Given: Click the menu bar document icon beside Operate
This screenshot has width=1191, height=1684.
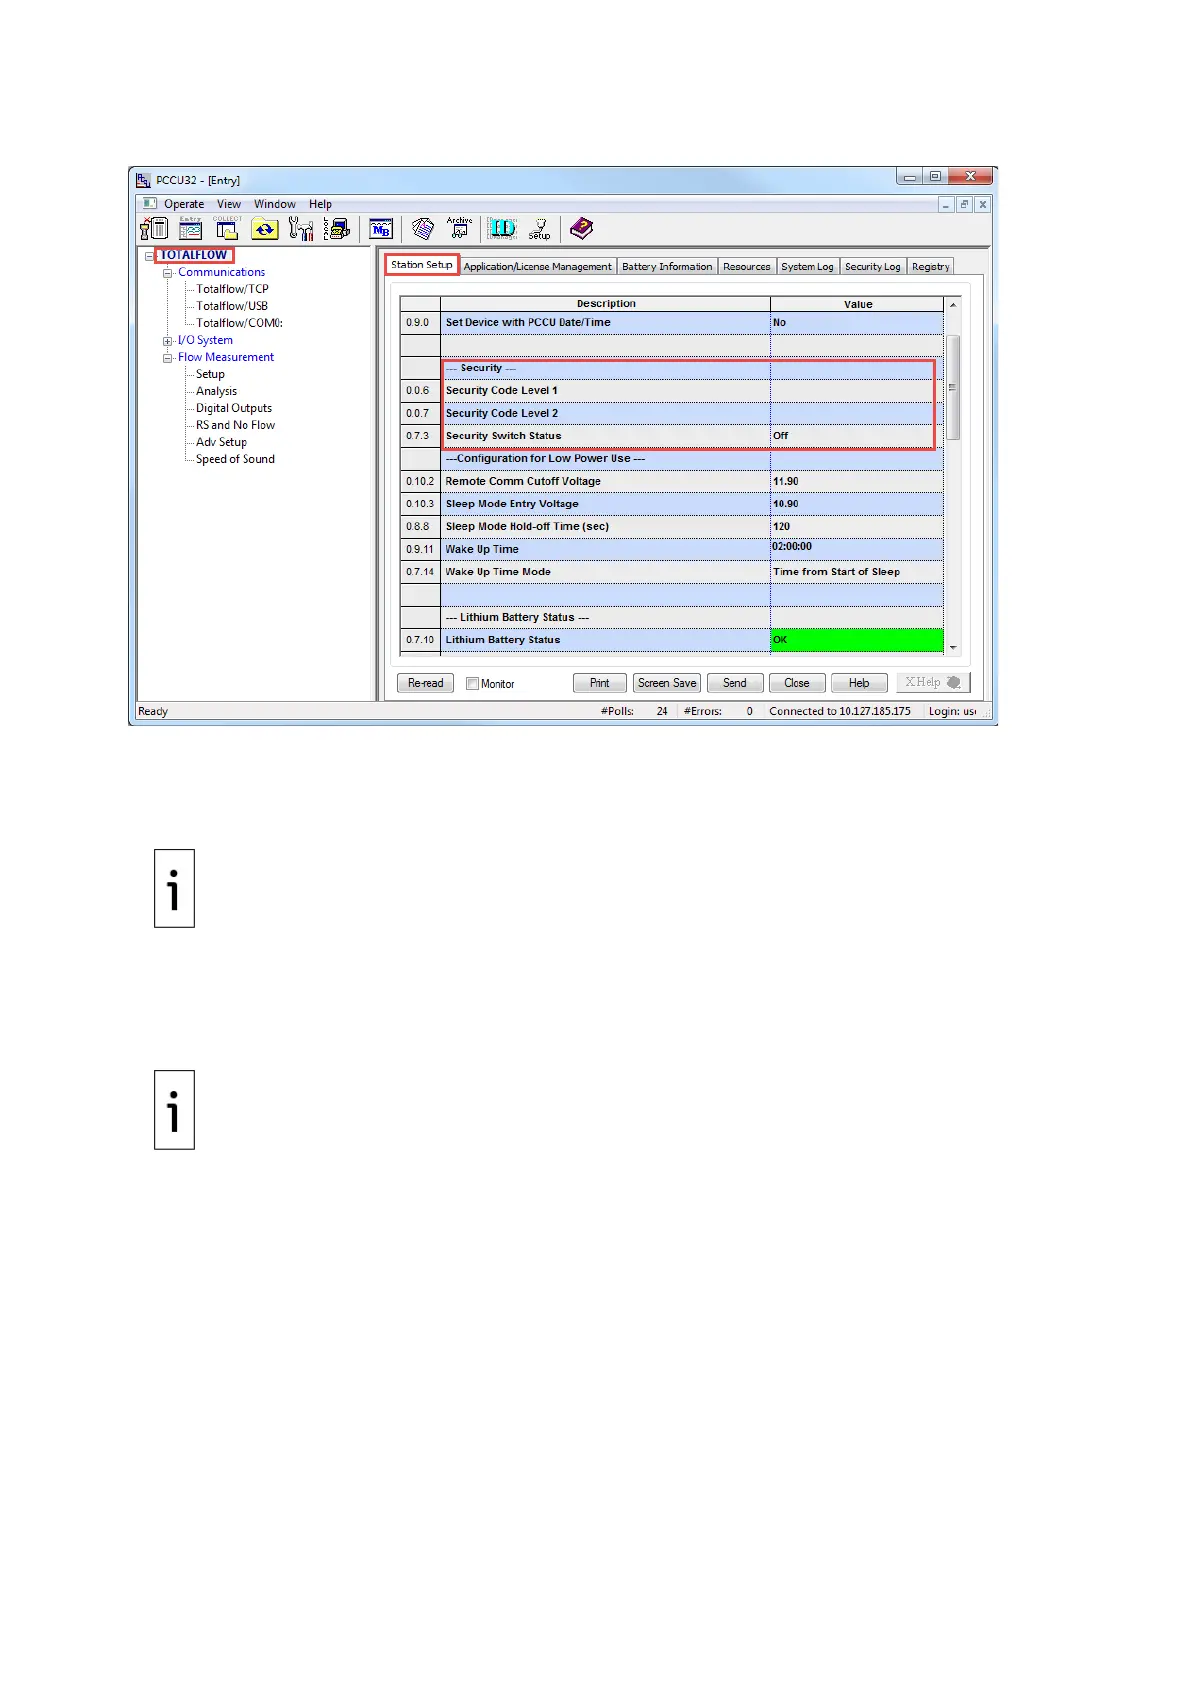Looking at the screenshot, I should point(149,204).
